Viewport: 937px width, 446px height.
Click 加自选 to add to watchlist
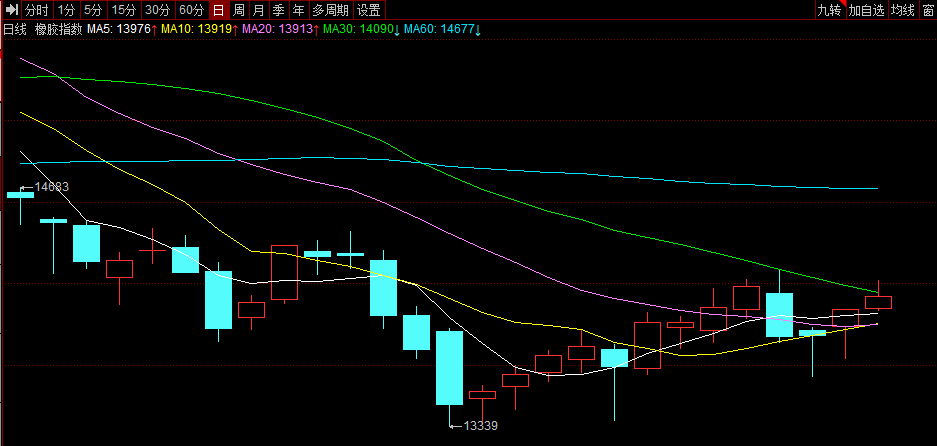tap(867, 10)
